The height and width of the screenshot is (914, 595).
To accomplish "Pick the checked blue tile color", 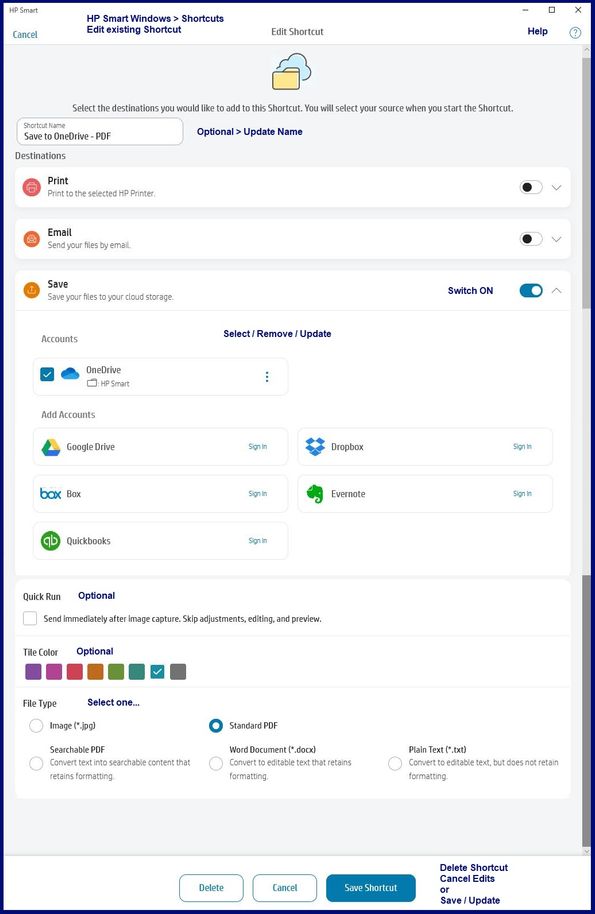I will (x=157, y=672).
